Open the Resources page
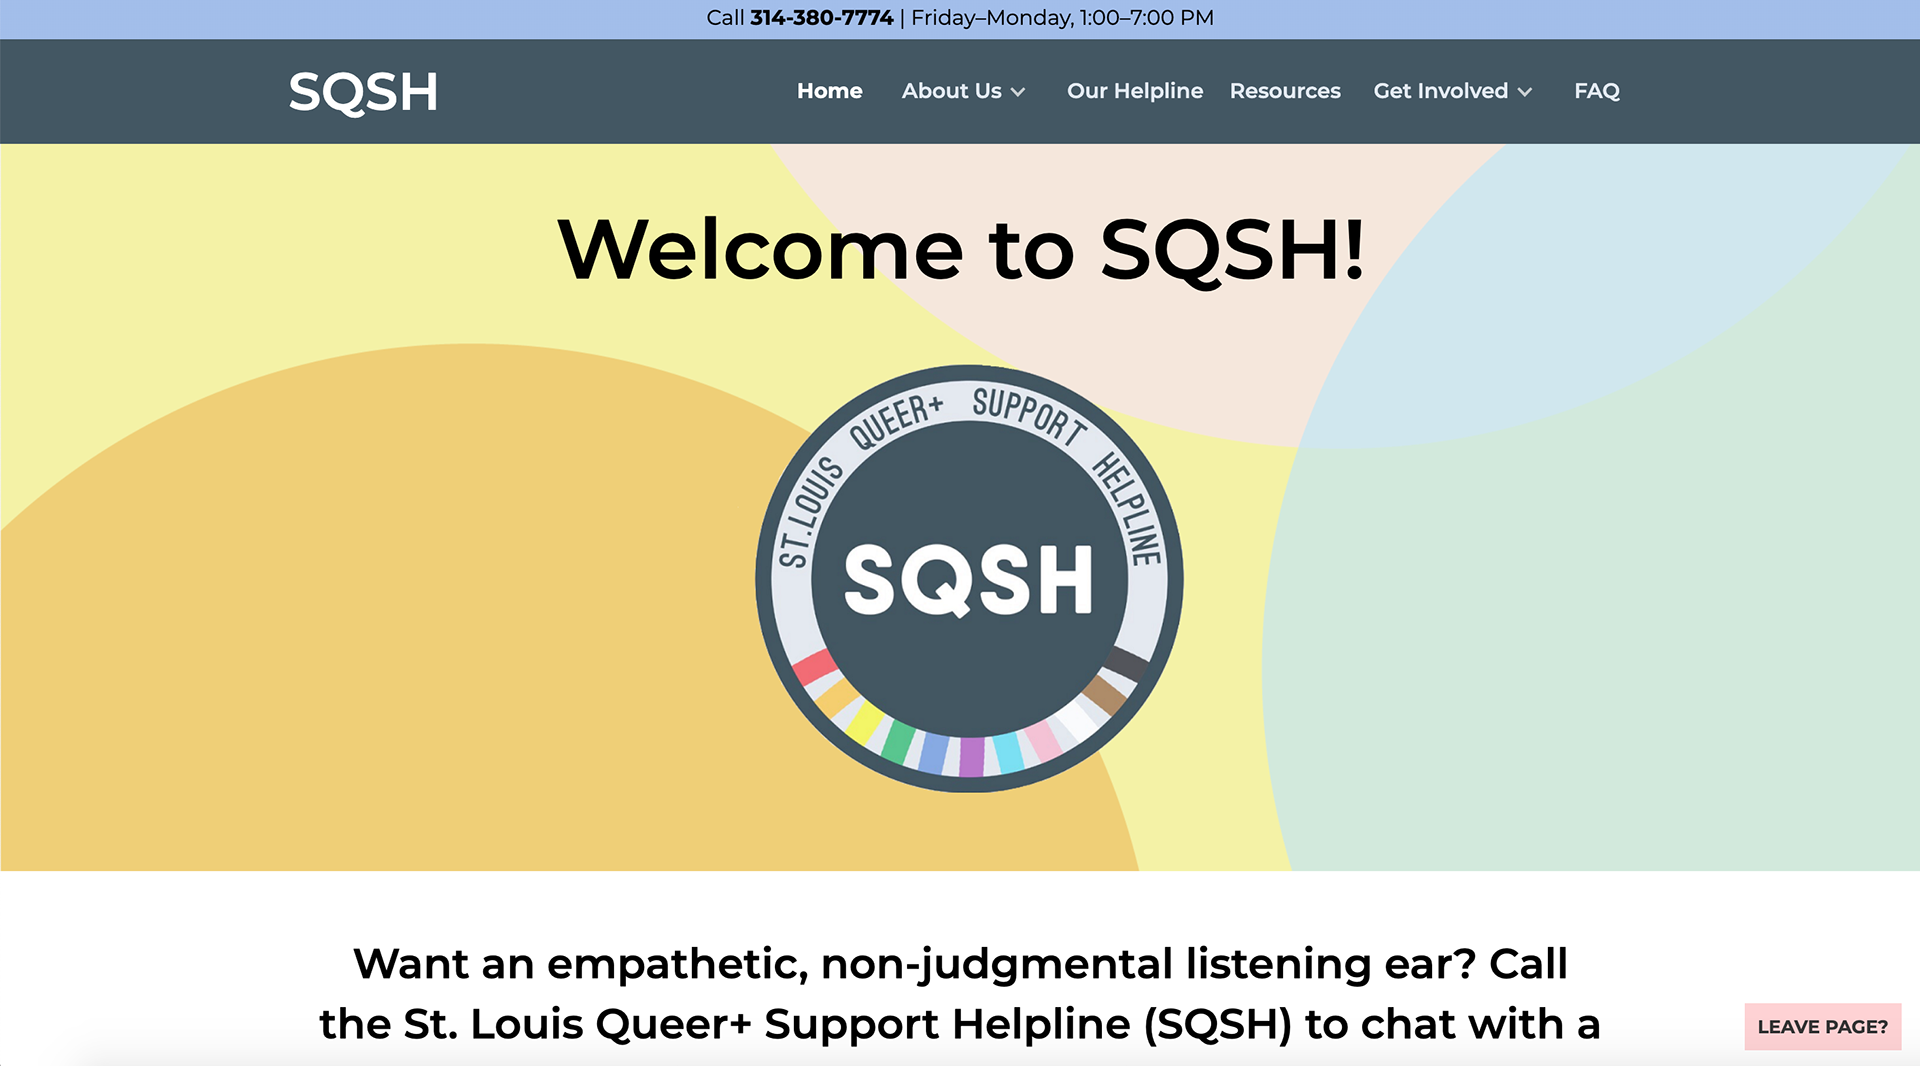Screen dimensions: 1920x1066 [1285, 91]
